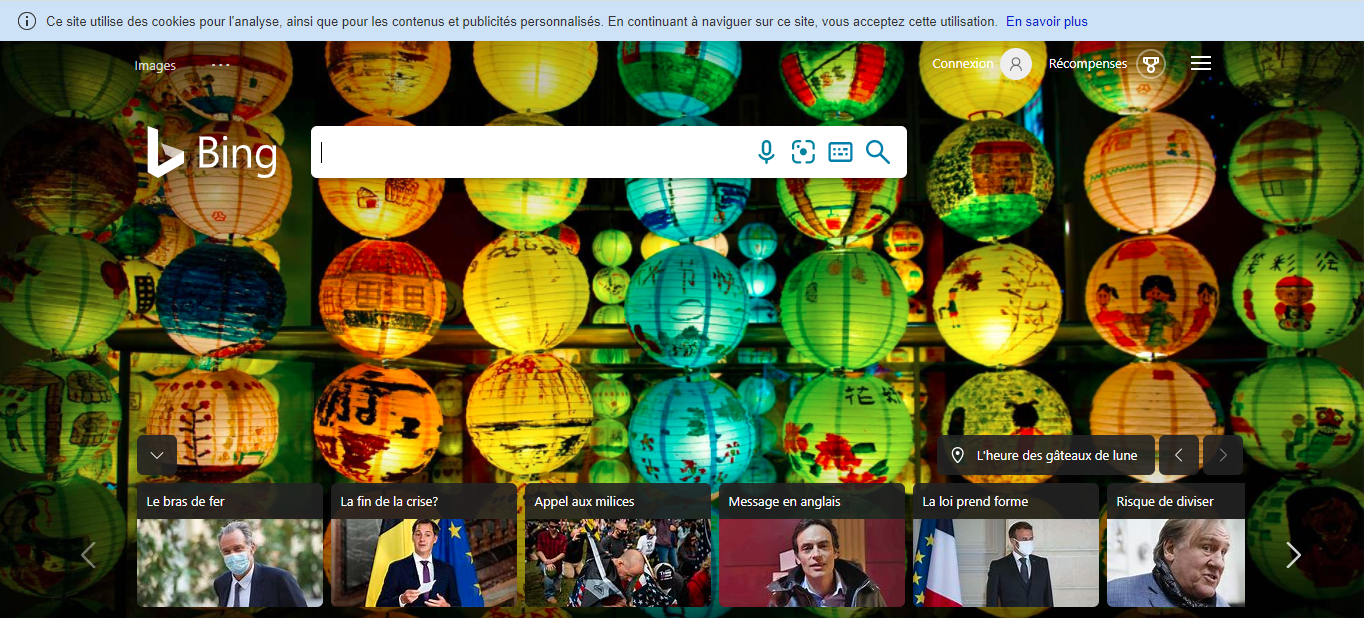Click the user avatar sign-in icon
The height and width of the screenshot is (618, 1364).
1015,64
